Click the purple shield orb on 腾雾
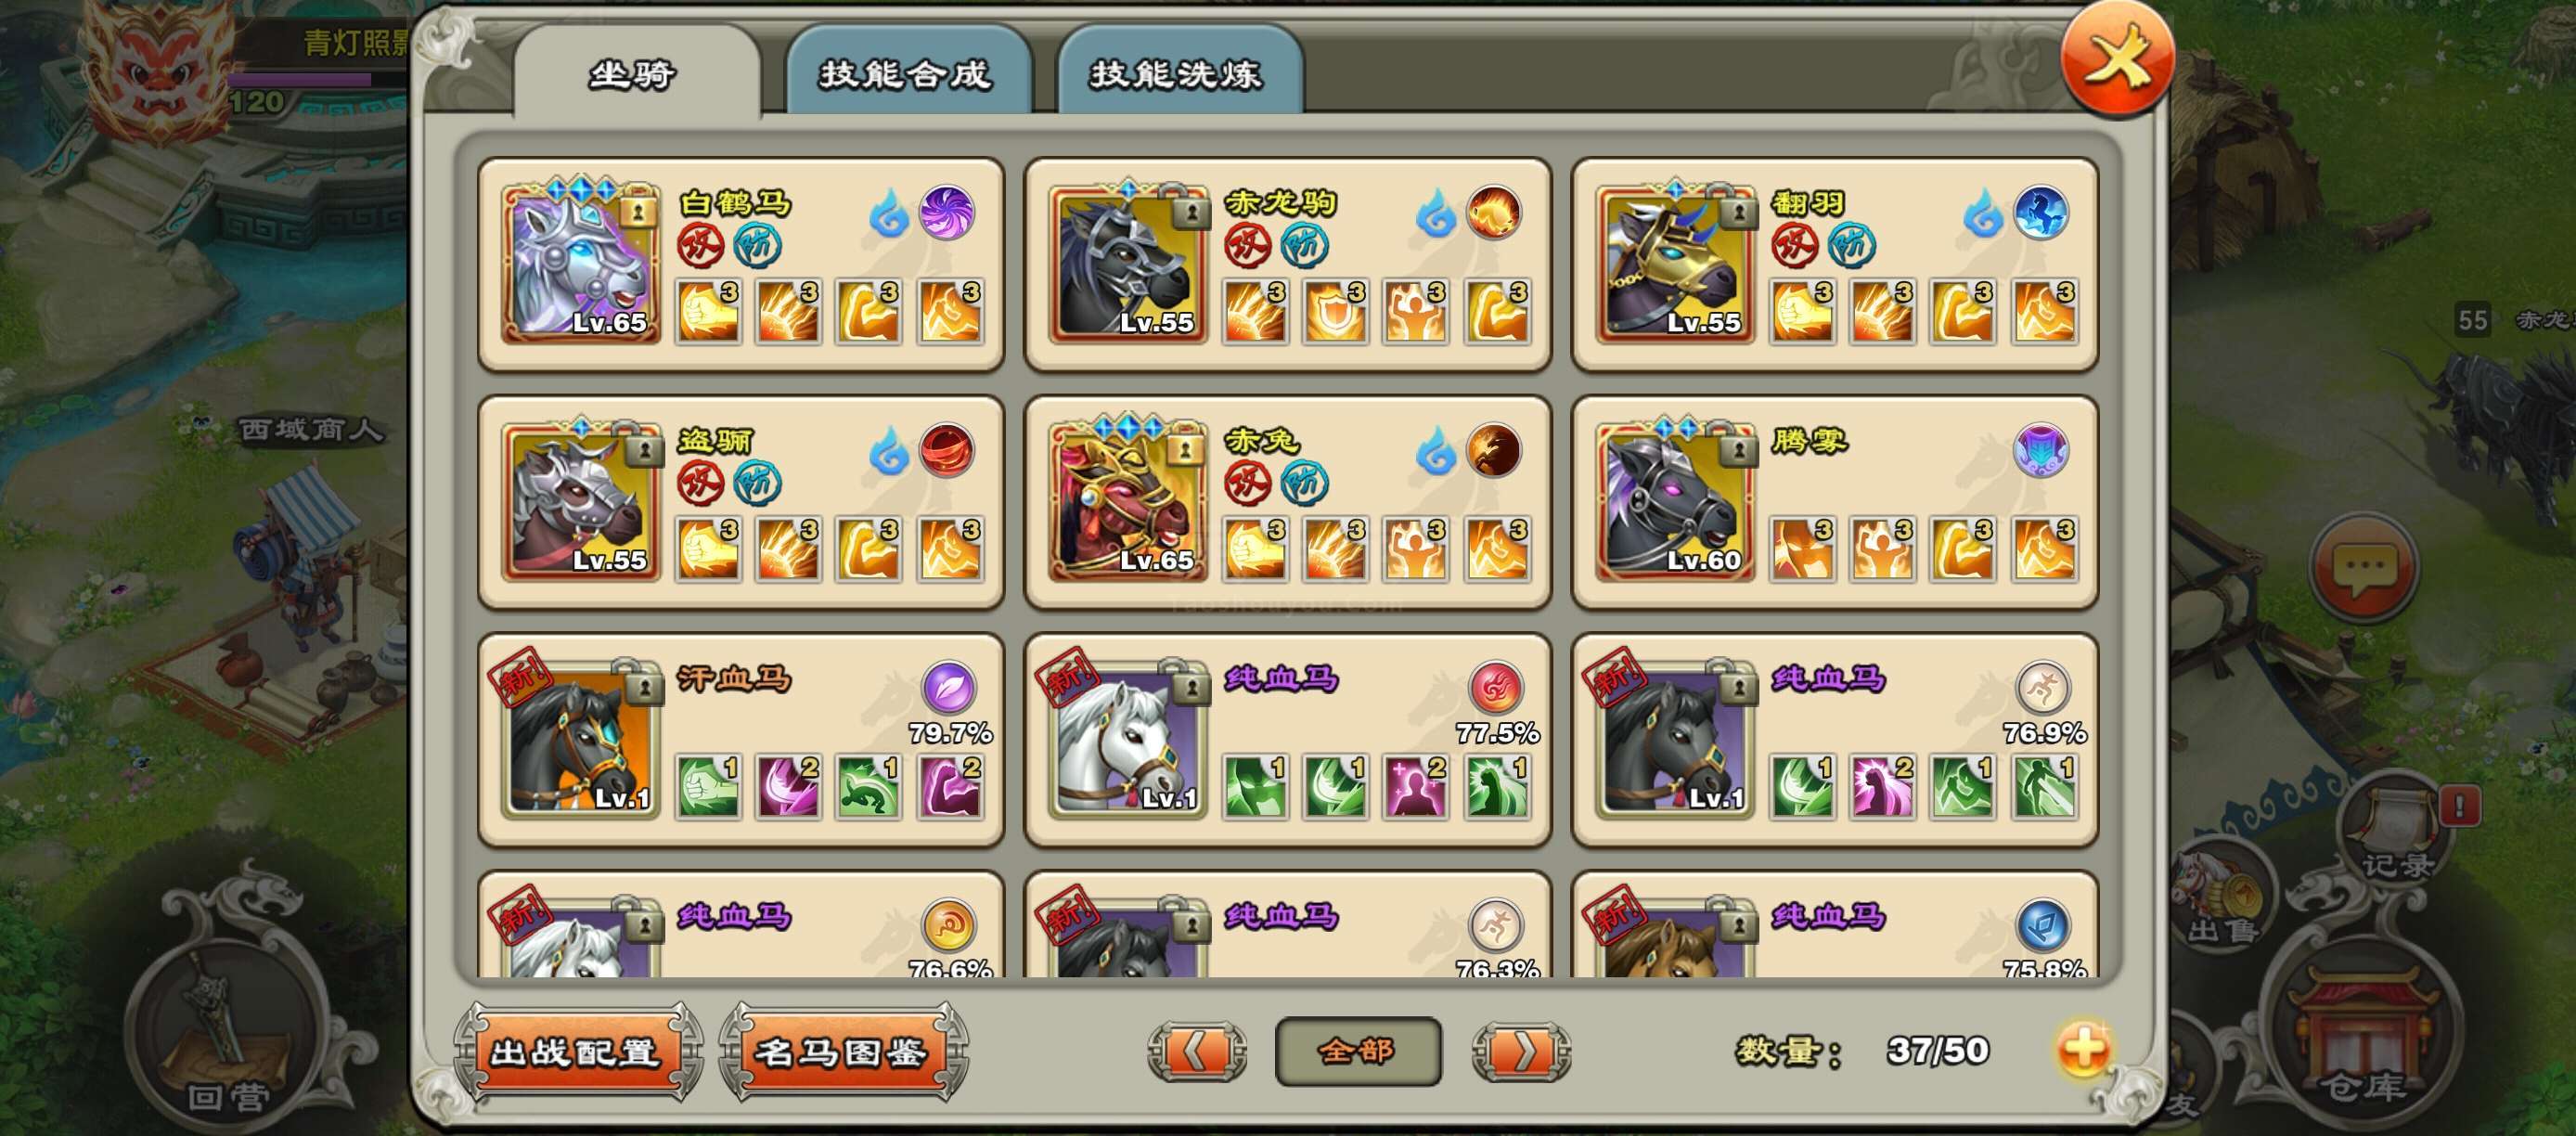The image size is (2576, 1136). point(2041,450)
